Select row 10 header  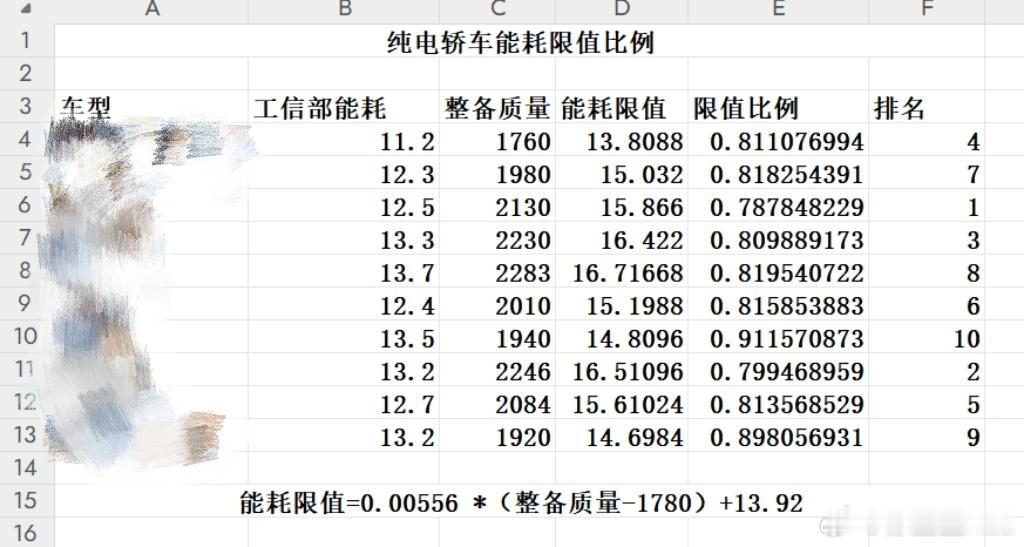[26, 336]
